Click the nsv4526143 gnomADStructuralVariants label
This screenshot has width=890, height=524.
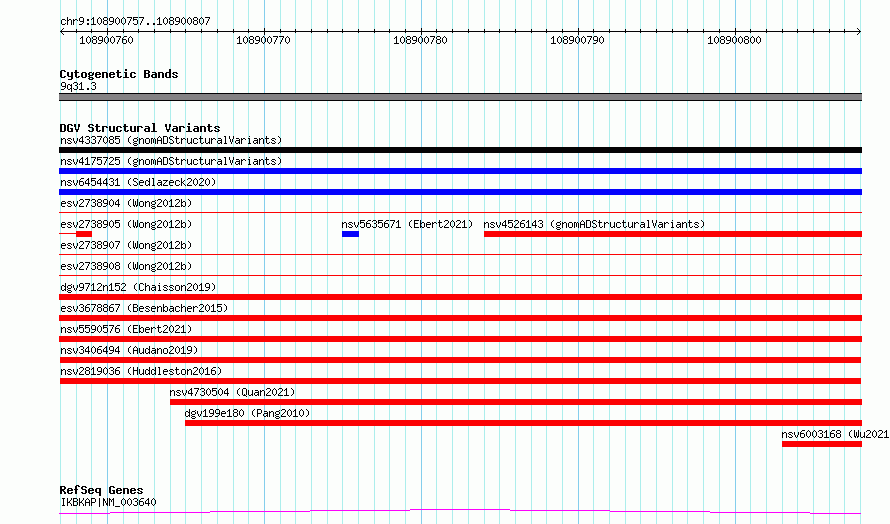tap(594, 224)
